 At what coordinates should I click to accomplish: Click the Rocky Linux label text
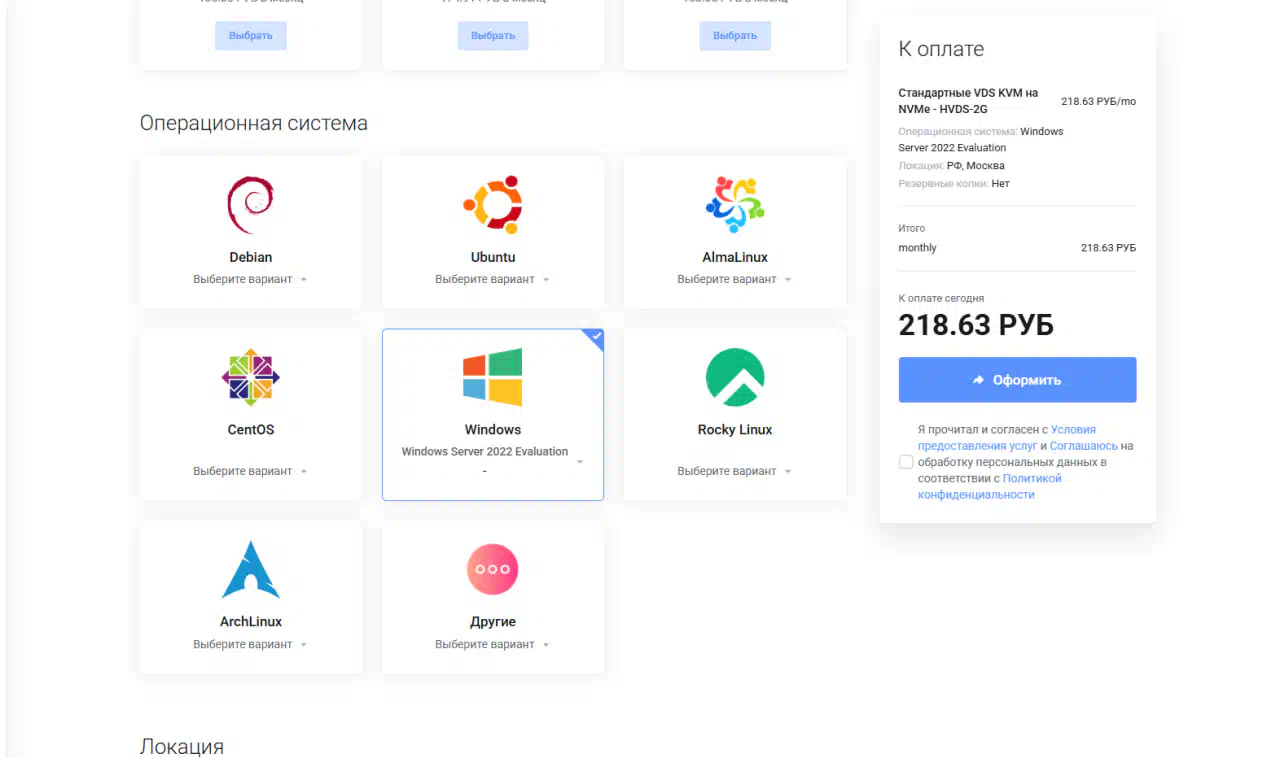(735, 430)
